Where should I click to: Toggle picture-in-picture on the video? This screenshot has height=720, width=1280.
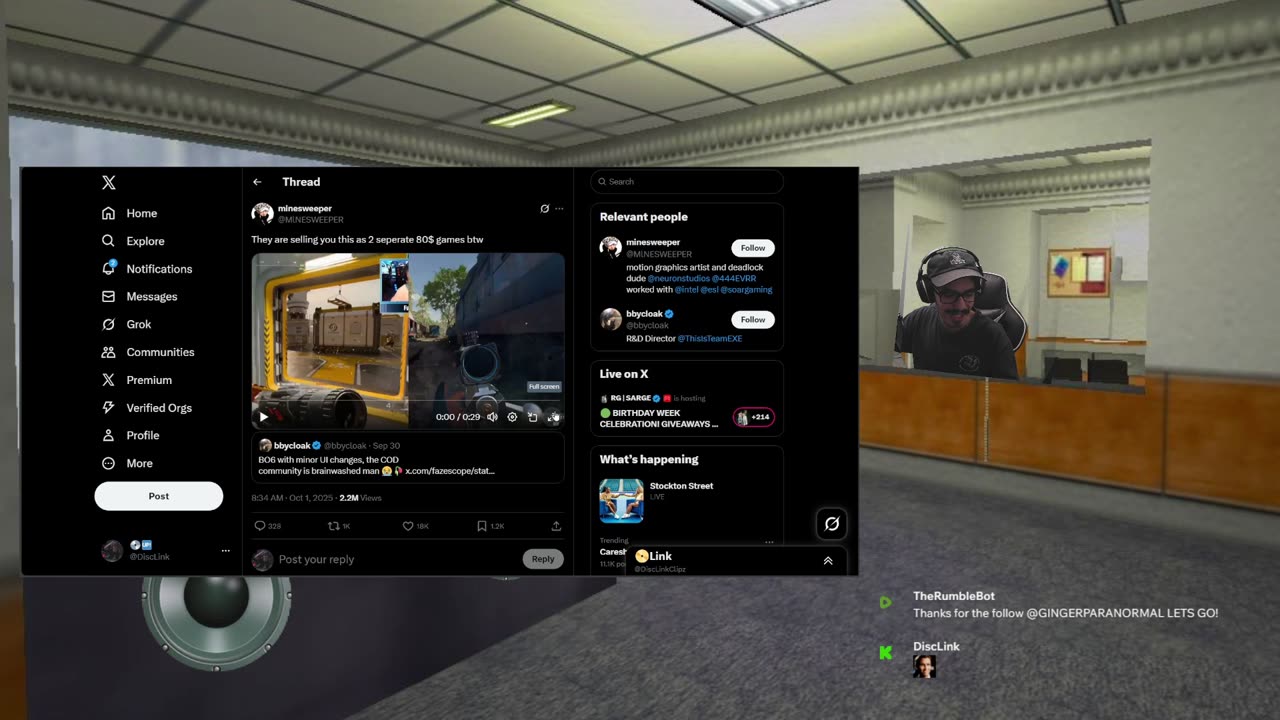(532, 417)
